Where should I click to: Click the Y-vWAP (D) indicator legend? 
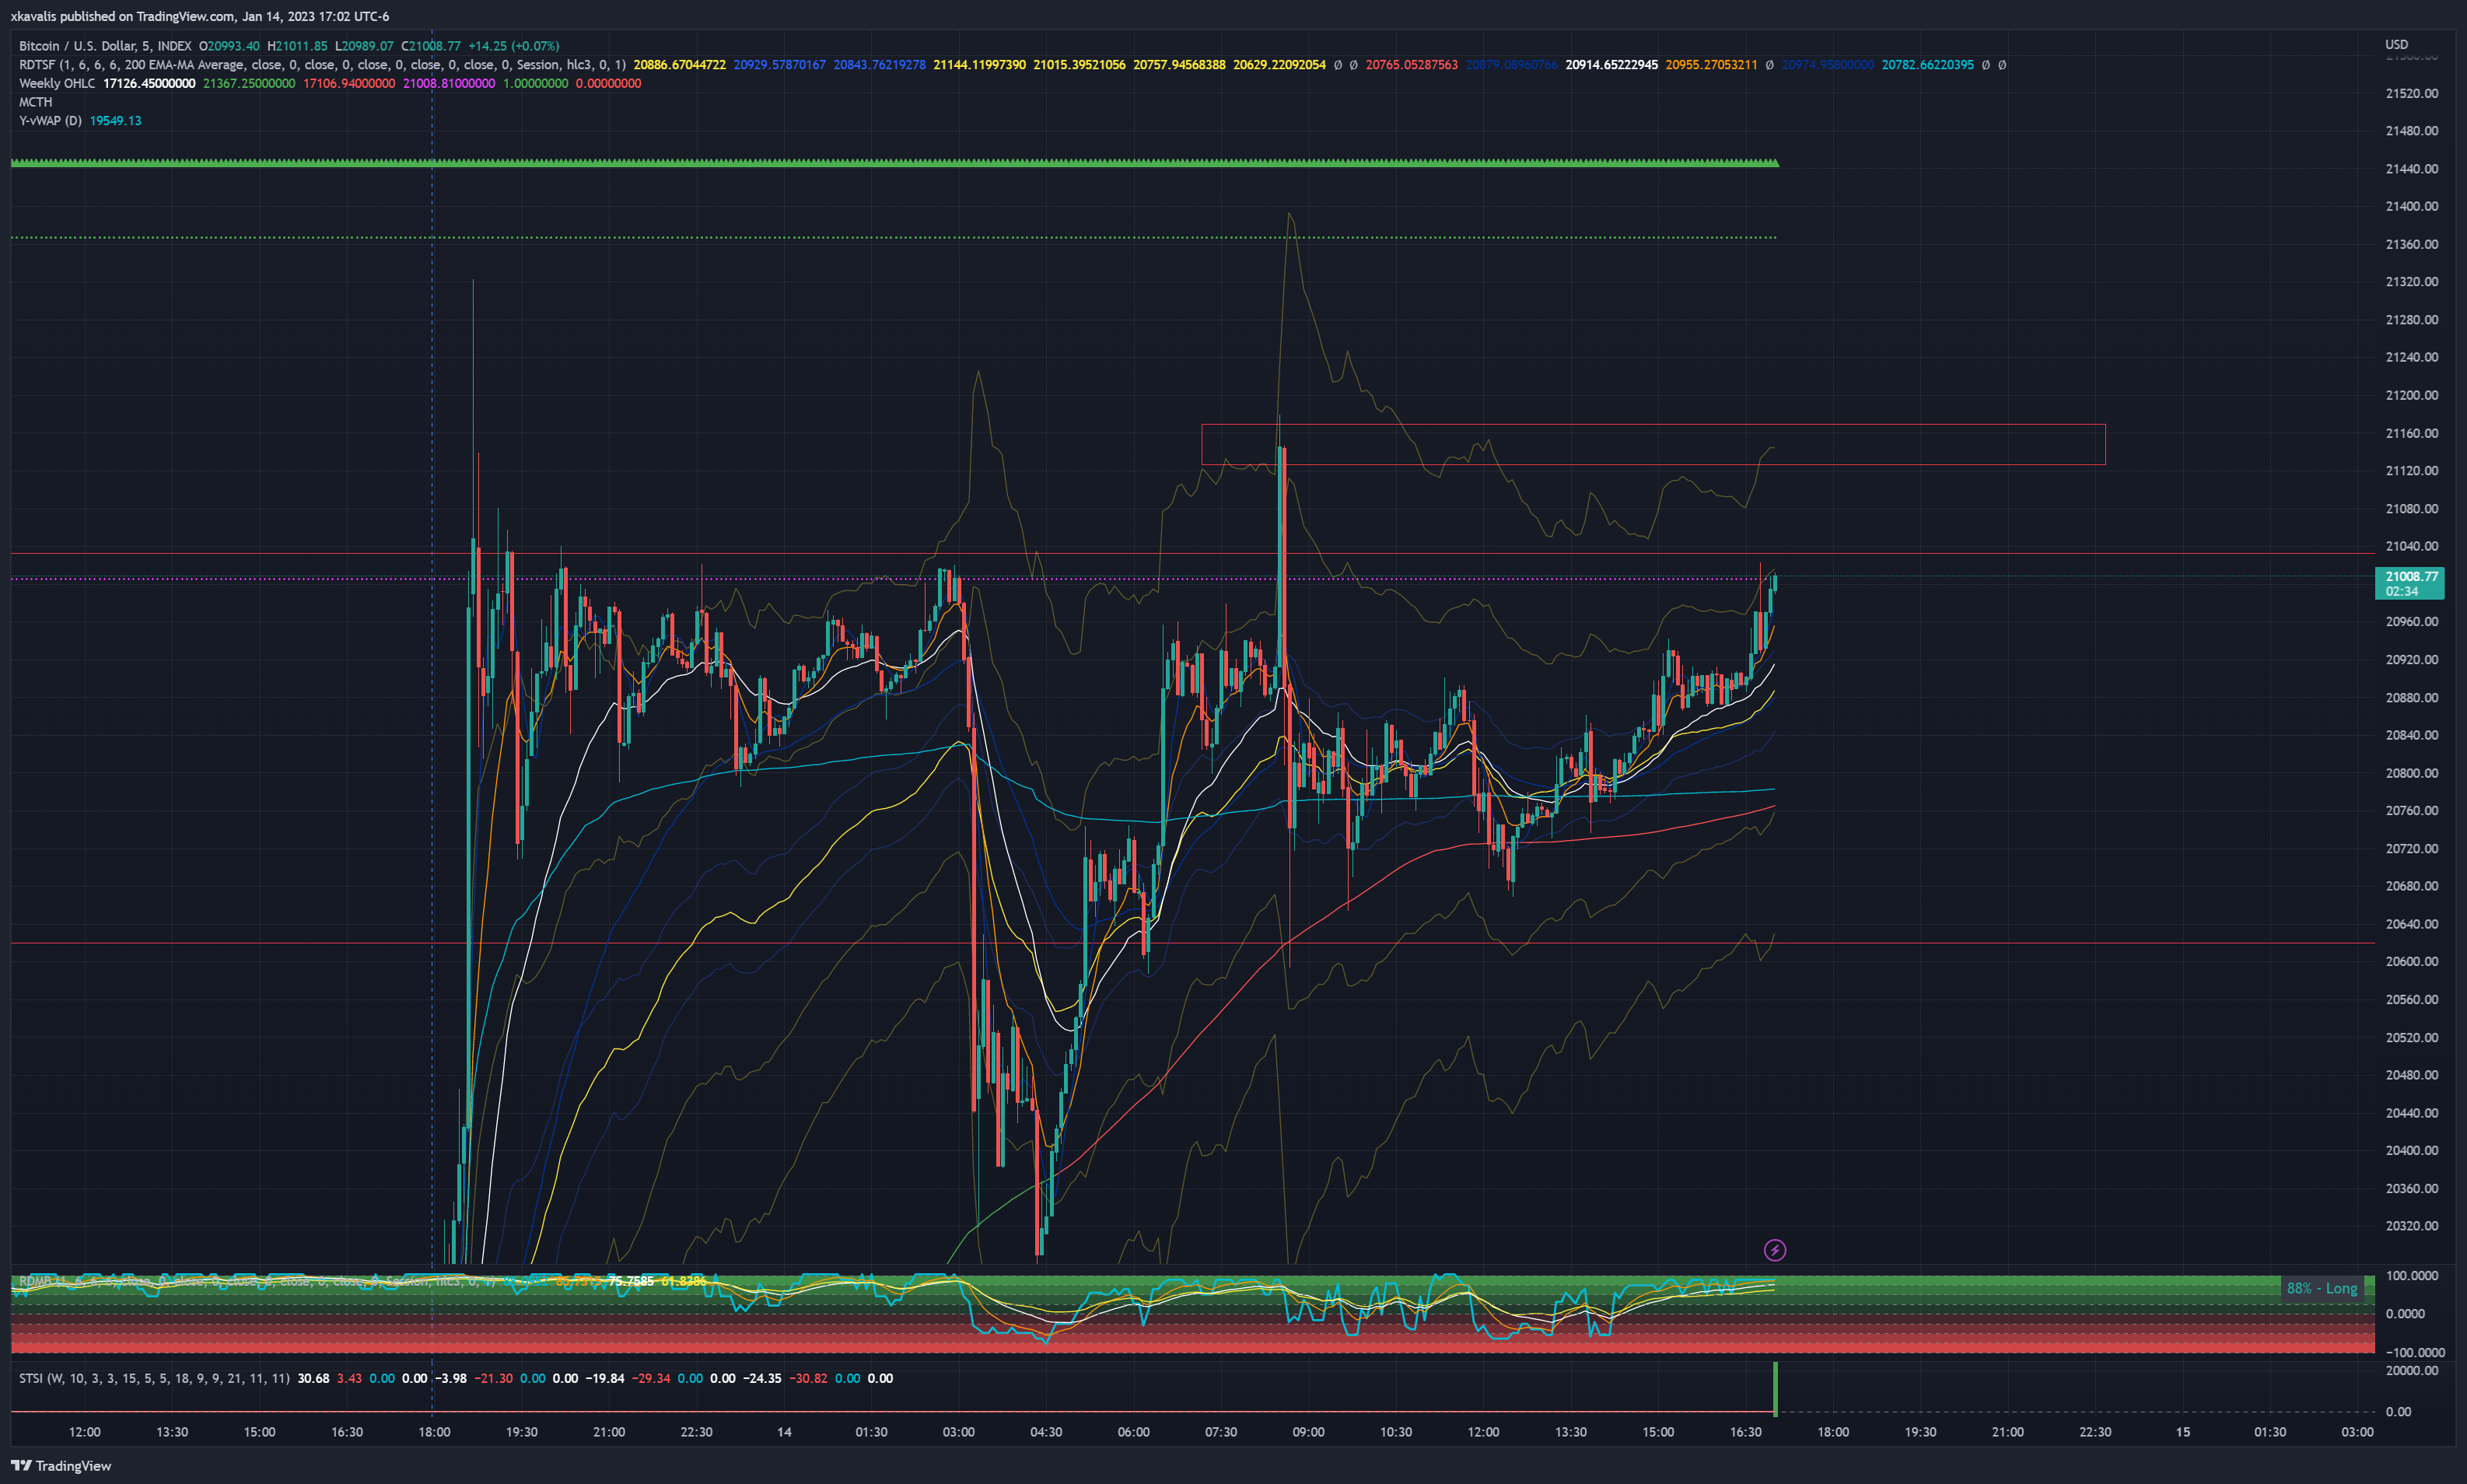(x=50, y=121)
